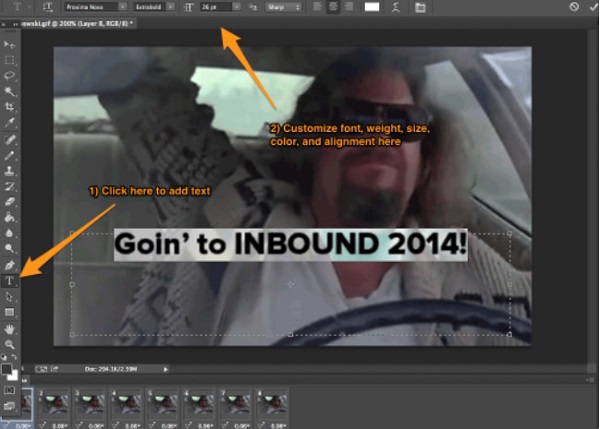Open the white background color swatch
This screenshot has width=600, height=429.
[x=14, y=377]
